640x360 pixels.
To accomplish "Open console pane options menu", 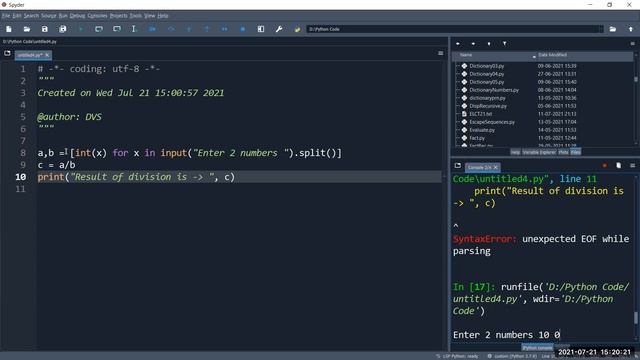I will (x=632, y=166).
